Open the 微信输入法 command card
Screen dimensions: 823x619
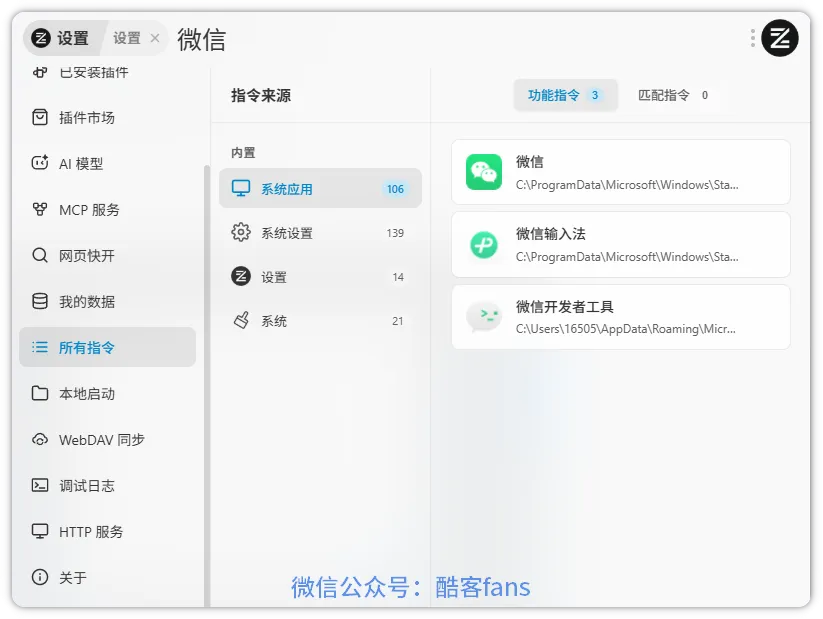point(621,245)
